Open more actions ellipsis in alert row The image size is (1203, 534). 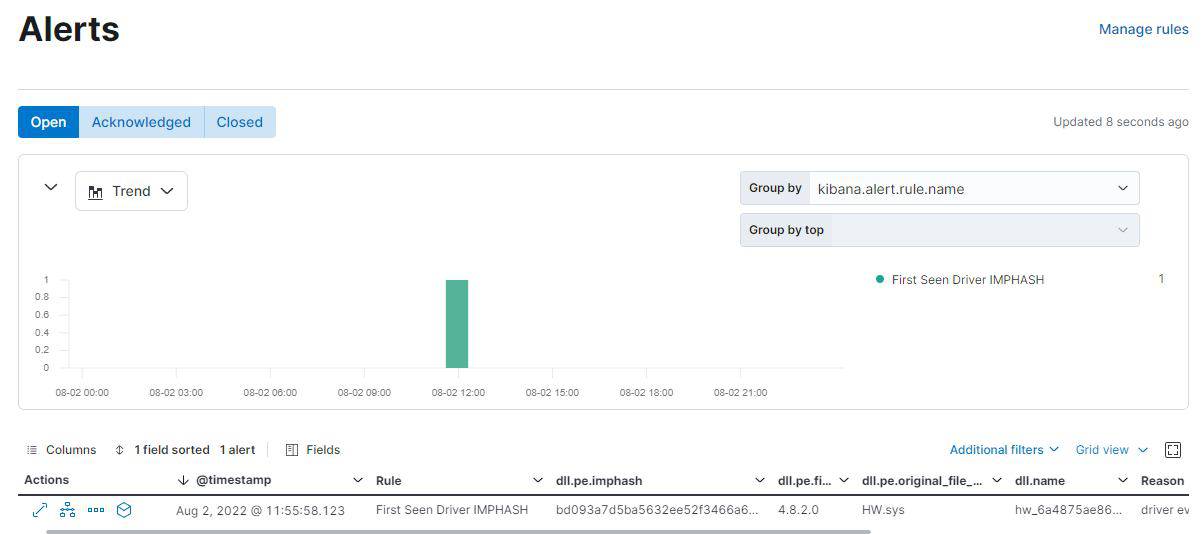(96, 510)
